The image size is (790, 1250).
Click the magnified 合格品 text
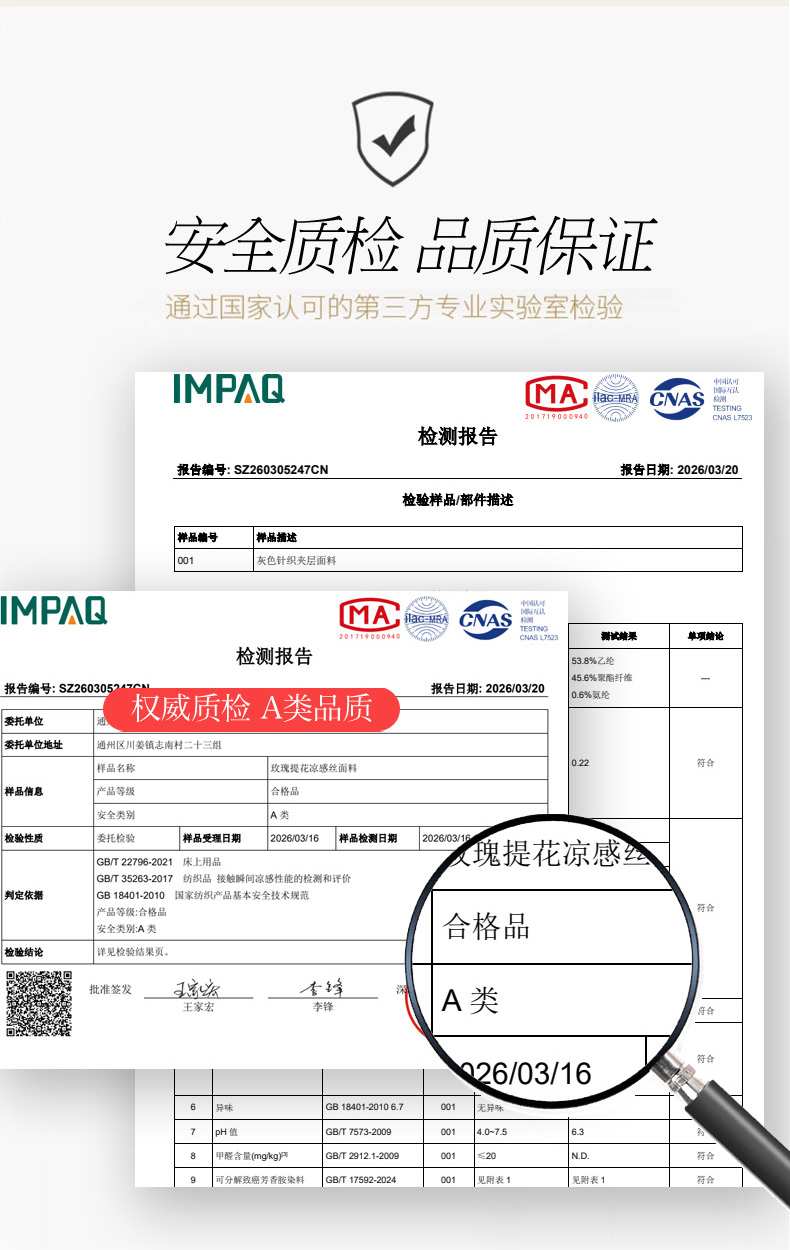pos(486,926)
